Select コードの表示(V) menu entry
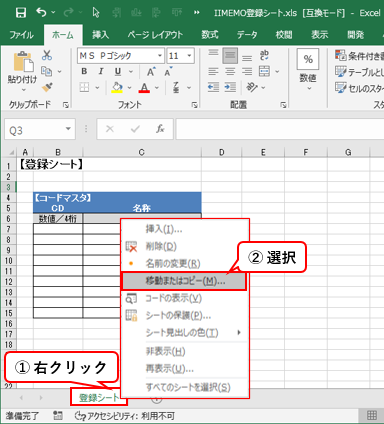Image resolution: width=384 pixels, height=424 pixels. (185, 298)
